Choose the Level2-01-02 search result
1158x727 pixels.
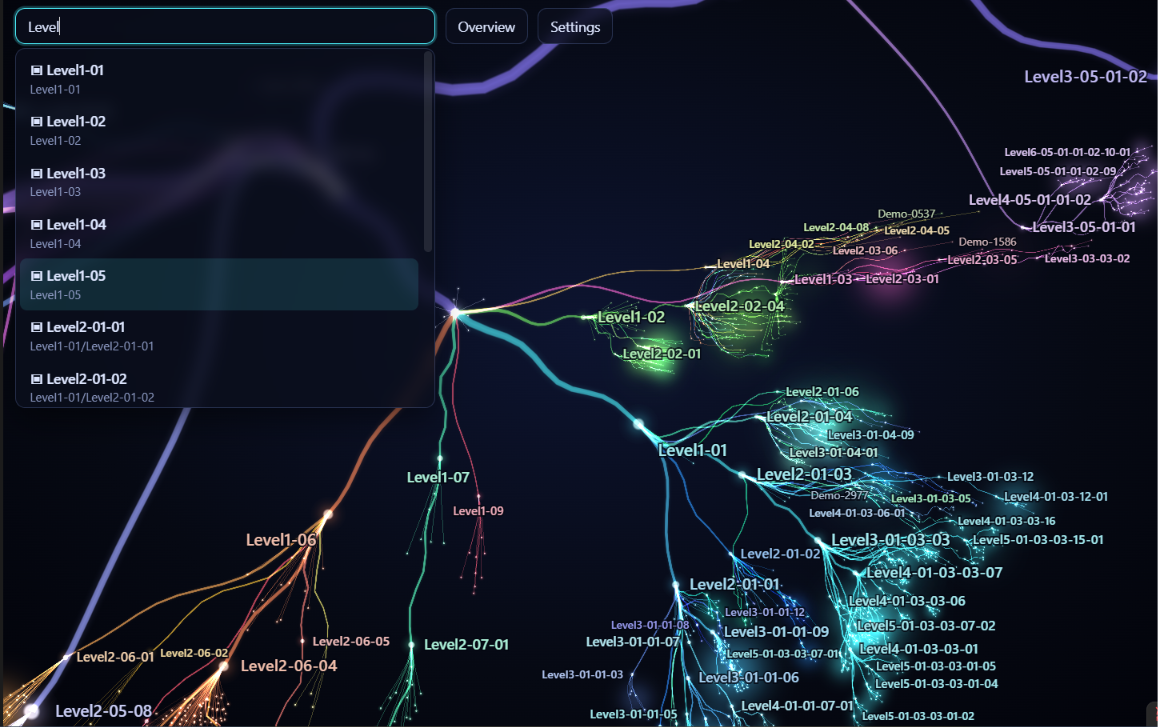(219, 386)
